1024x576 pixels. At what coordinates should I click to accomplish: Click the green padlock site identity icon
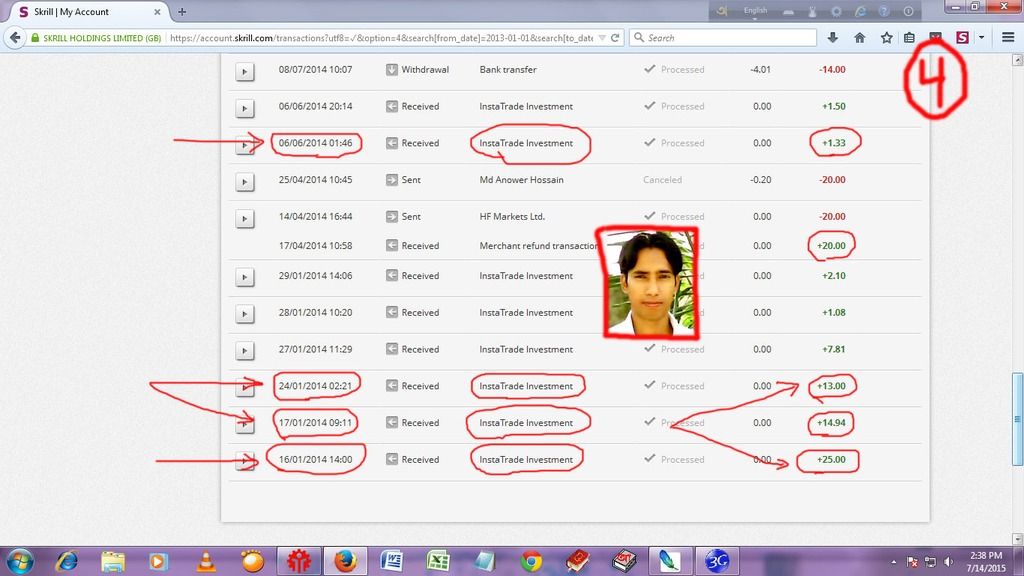coord(35,38)
